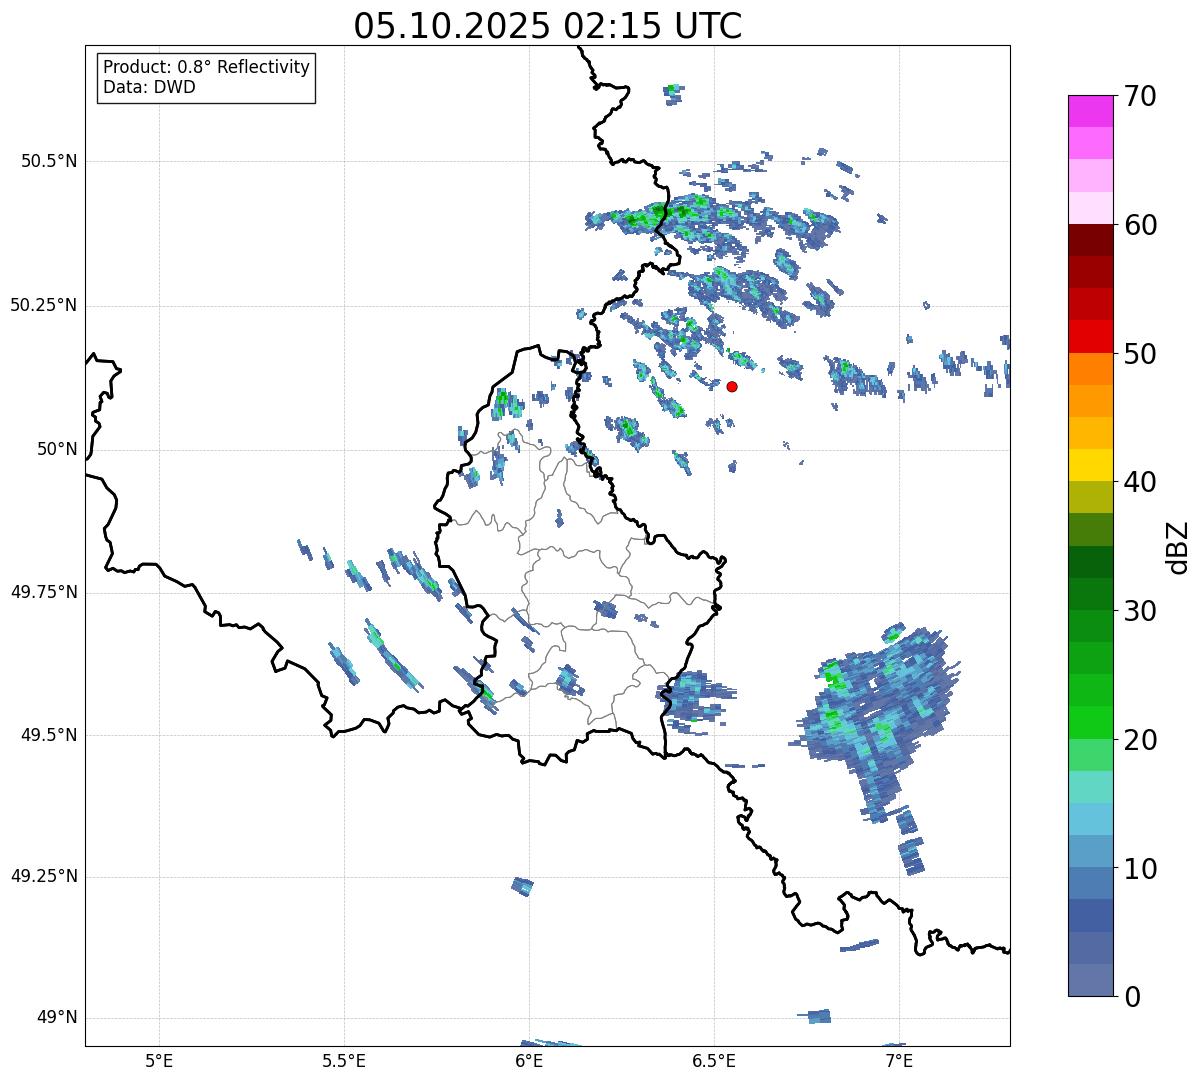Click the dBZ colorbar axis label
This screenshot has height=1081, width=1202.
click(x=1179, y=547)
